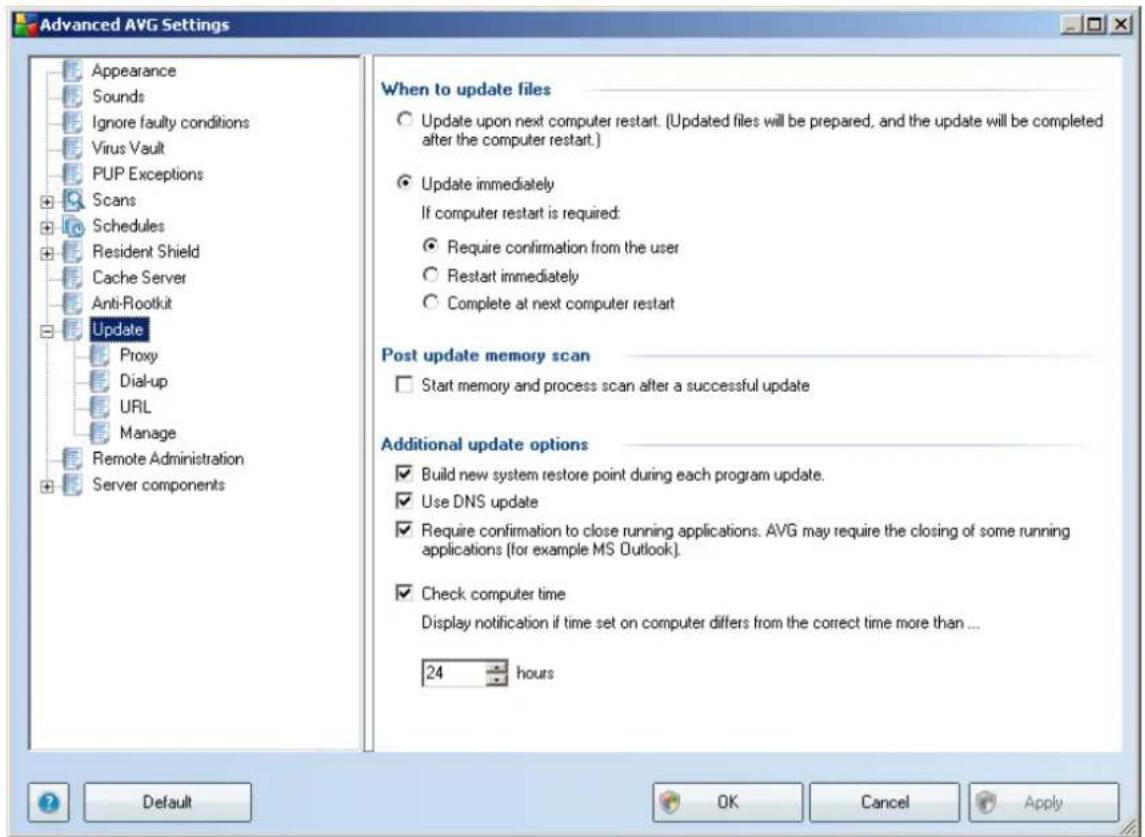Choose Complete at next computer restart
This screenshot has width=1145, height=837.
pos(431,302)
